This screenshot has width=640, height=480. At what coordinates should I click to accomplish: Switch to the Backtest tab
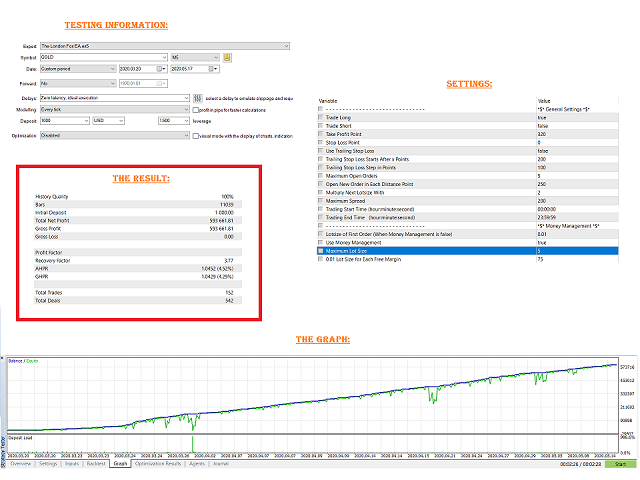click(x=96, y=464)
